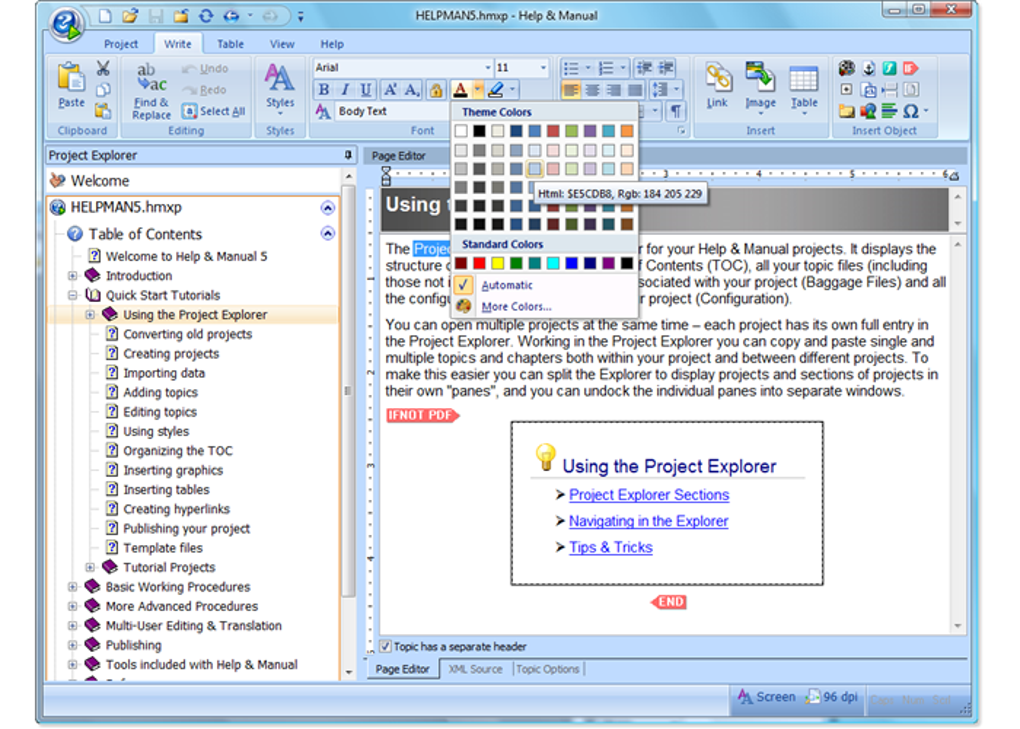Image resolution: width=1020 pixels, height=729 pixels.
Task: Click the numbered list icon
Action: [606, 68]
